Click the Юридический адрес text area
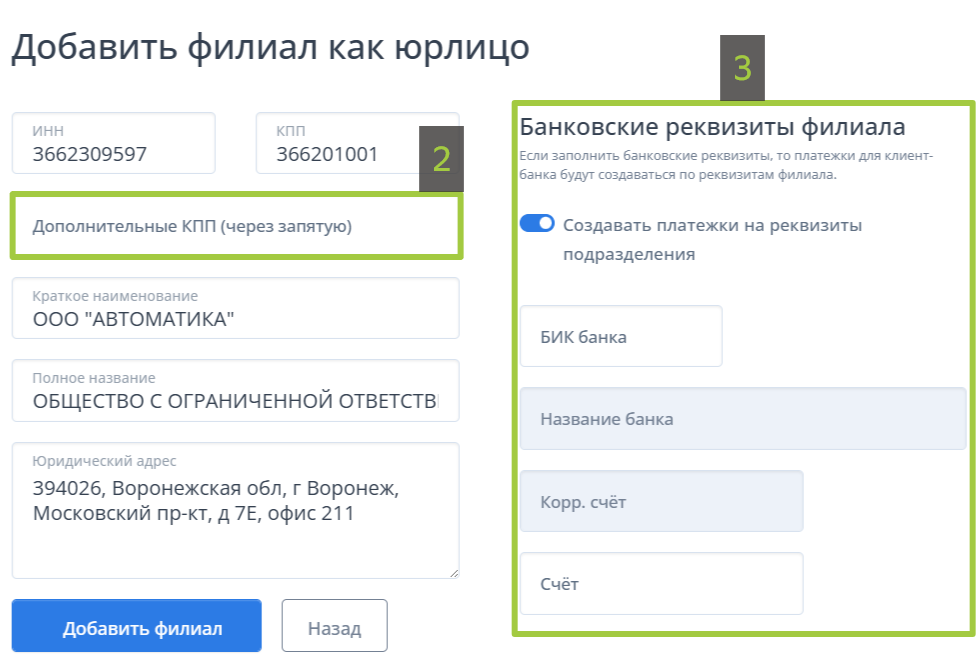Image resolution: width=976 pixels, height=671 pixels. click(x=236, y=510)
